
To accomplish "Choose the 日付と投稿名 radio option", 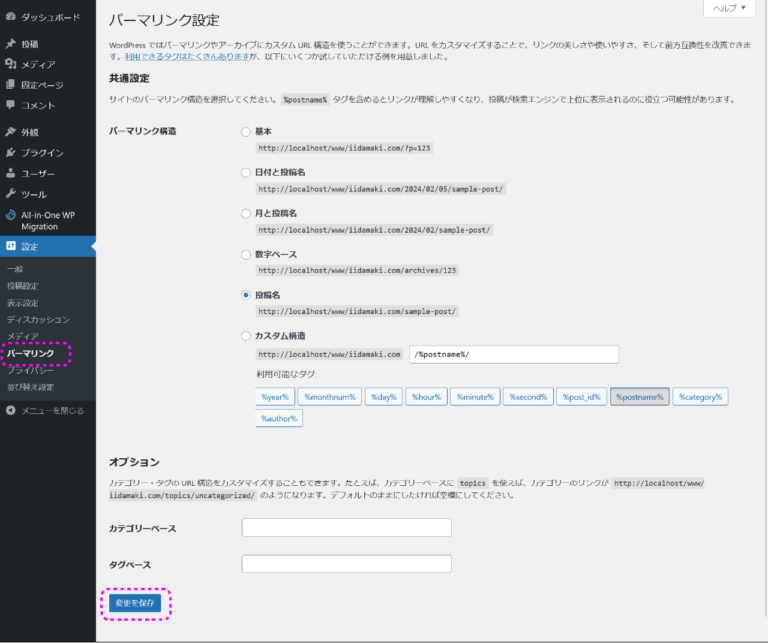I will 246,172.
